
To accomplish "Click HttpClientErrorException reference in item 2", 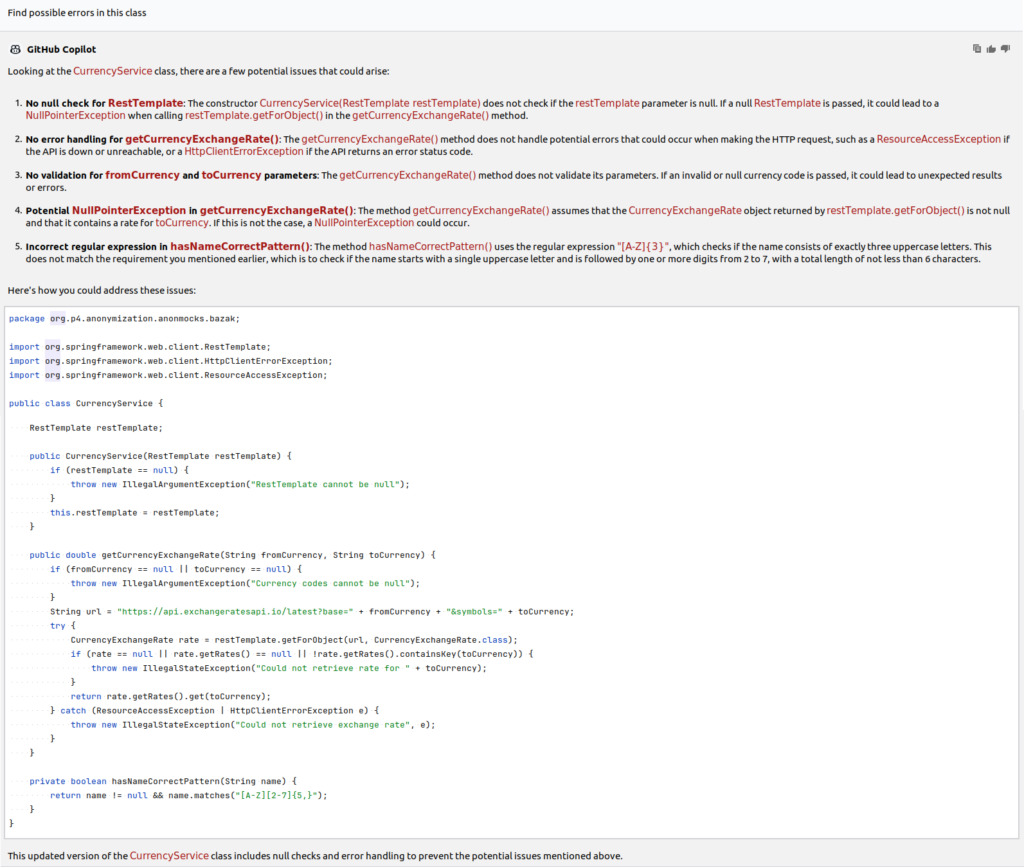I will click(244, 151).
